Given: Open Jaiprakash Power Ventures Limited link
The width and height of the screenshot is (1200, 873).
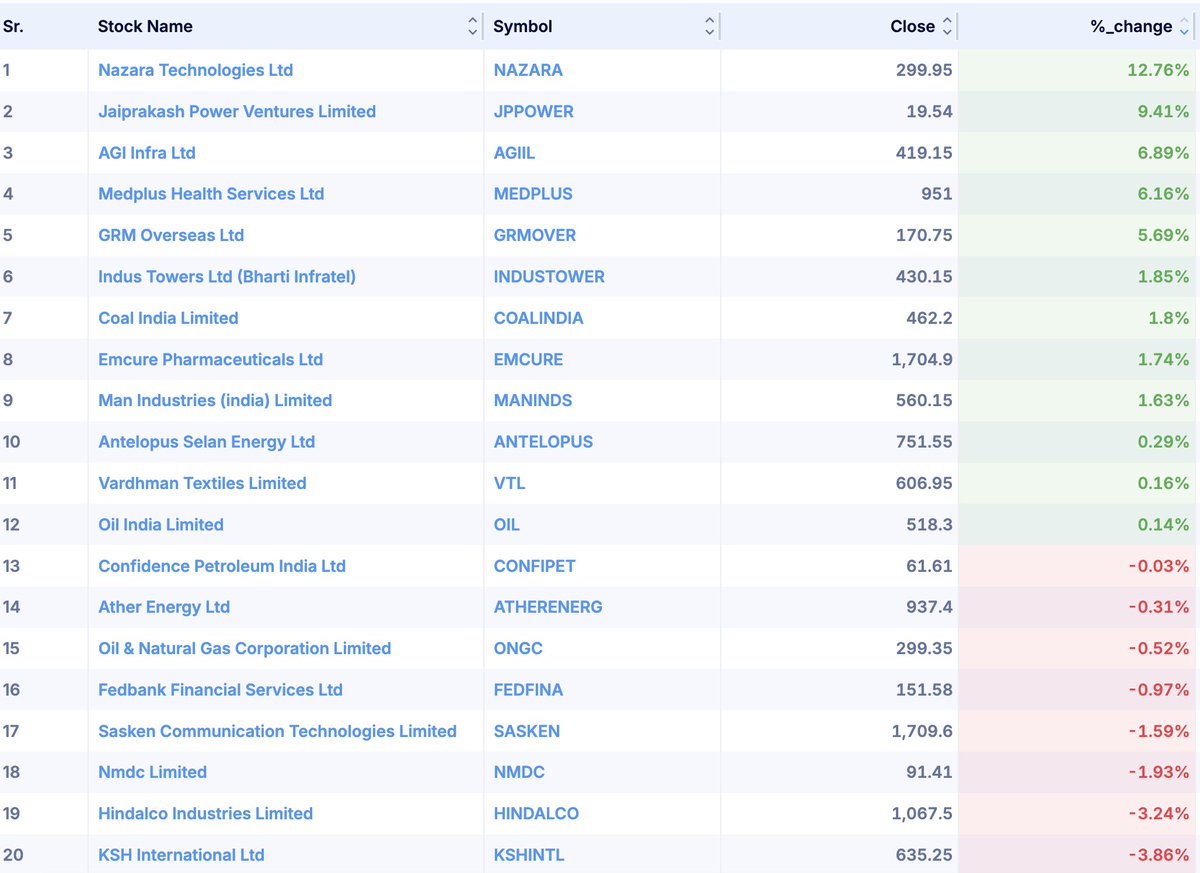Looking at the screenshot, I should pos(237,112).
